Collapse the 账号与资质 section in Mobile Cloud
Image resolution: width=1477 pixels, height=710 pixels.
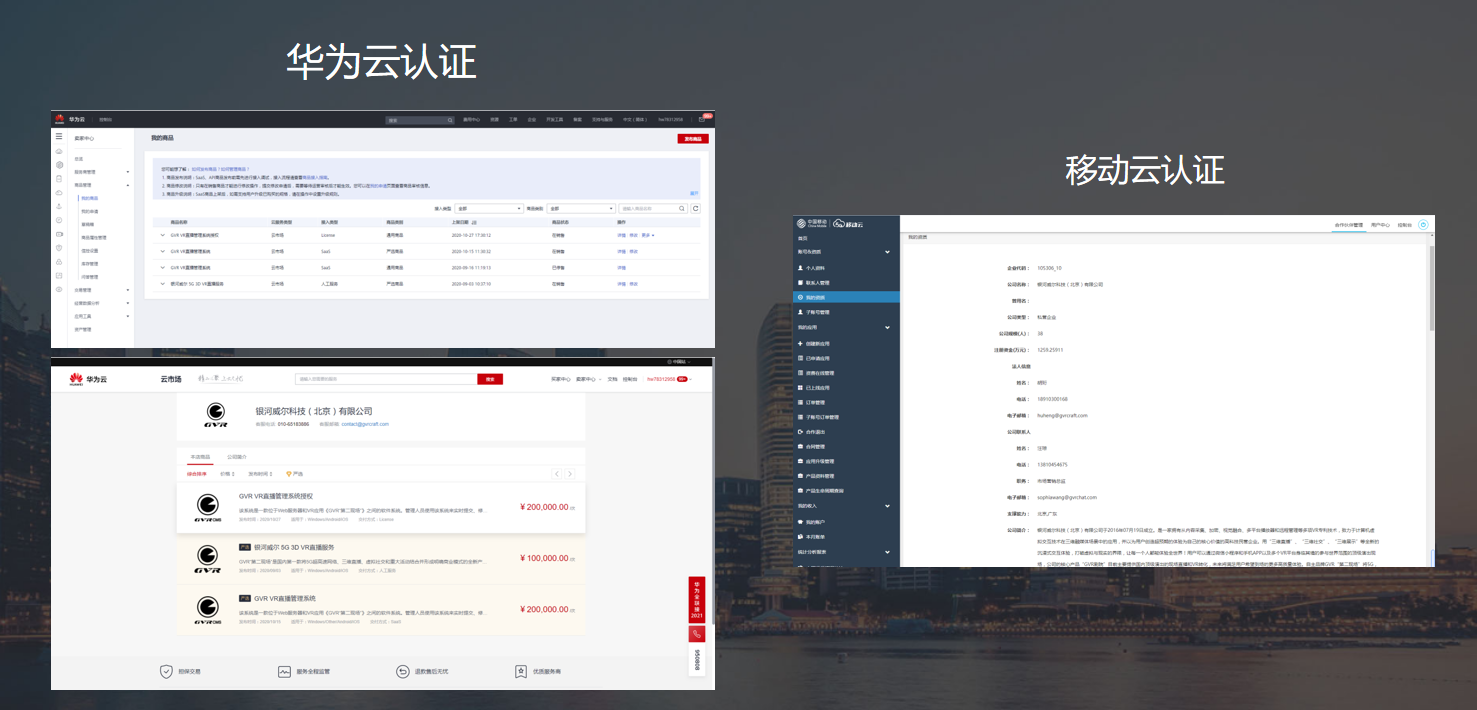pyautogui.click(x=888, y=253)
